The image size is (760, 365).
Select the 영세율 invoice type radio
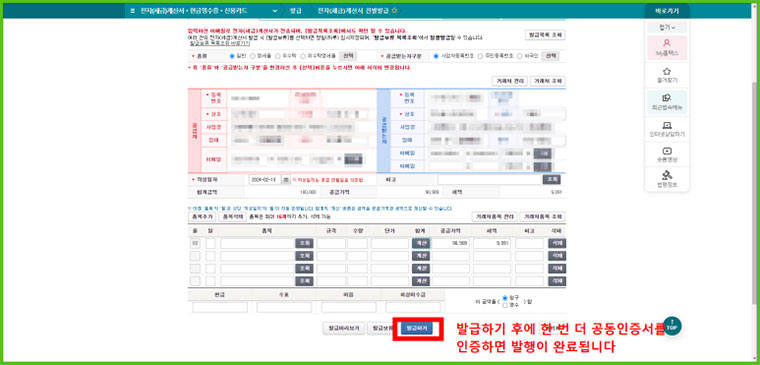coord(253,56)
